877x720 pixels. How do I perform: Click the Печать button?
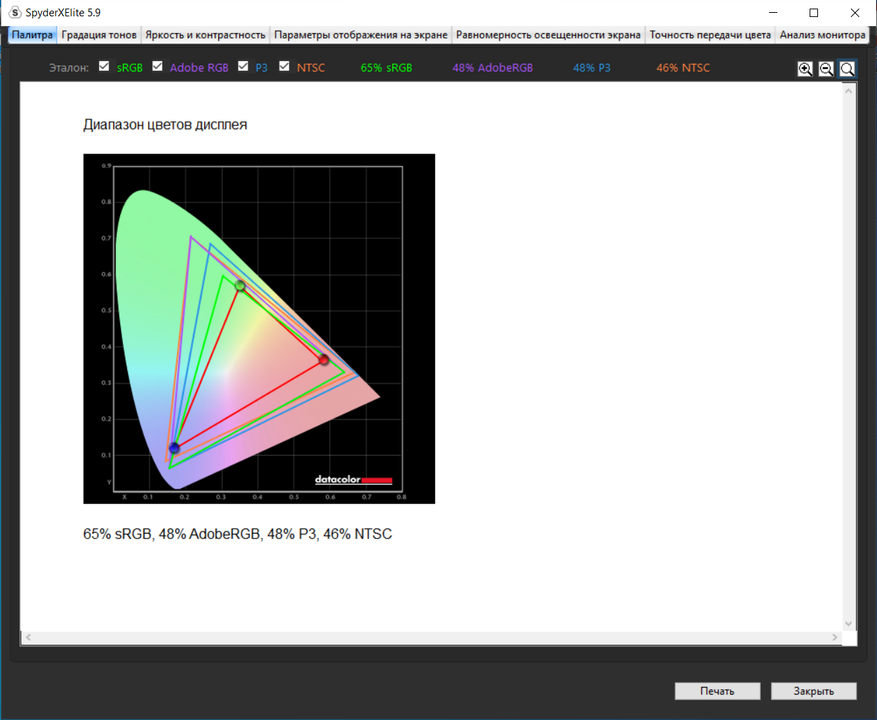click(717, 691)
